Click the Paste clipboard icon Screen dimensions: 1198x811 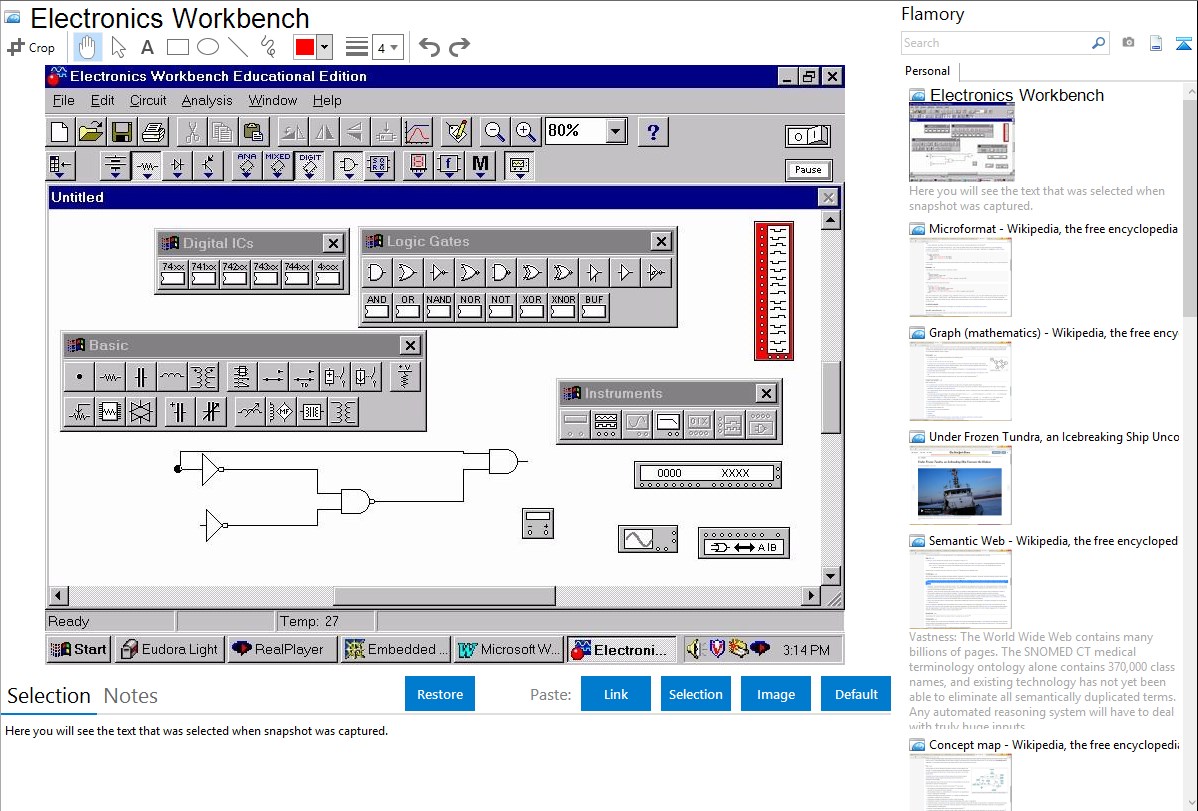click(253, 131)
